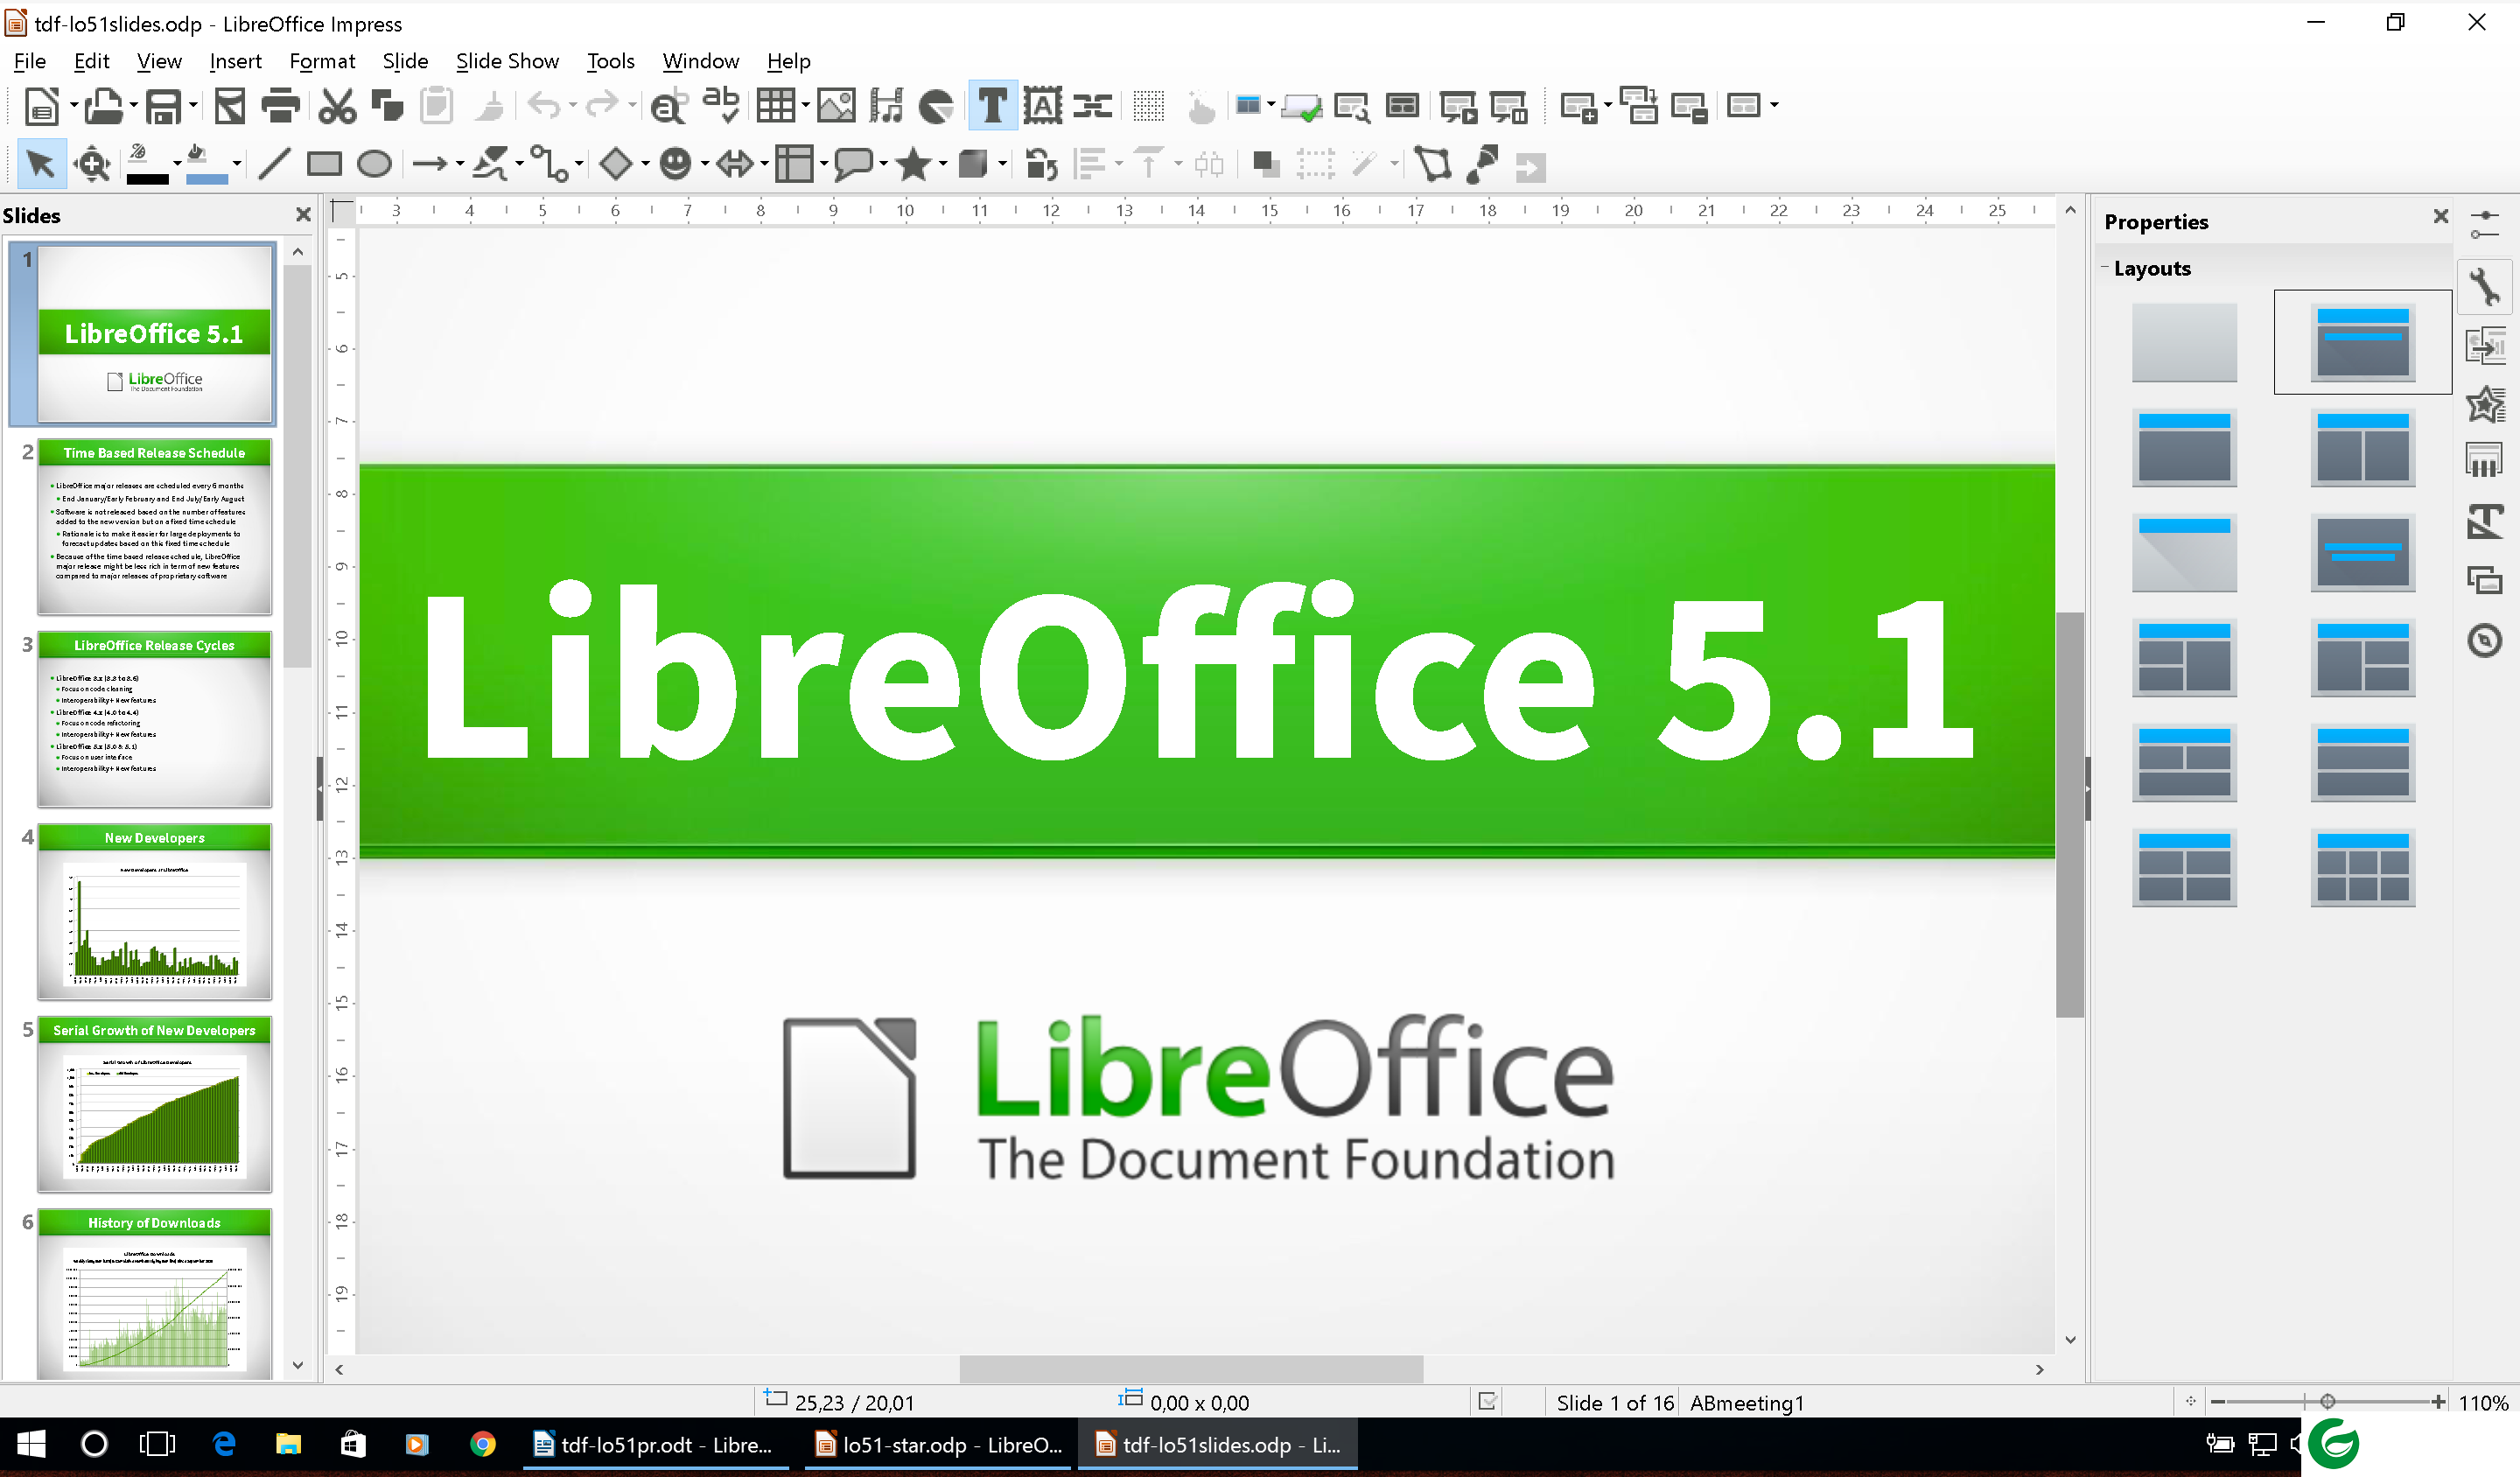Screen dimensions: 2520x1477
Task: Open the Navigator sidebar deck
Action: pyautogui.click(x=2485, y=640)
